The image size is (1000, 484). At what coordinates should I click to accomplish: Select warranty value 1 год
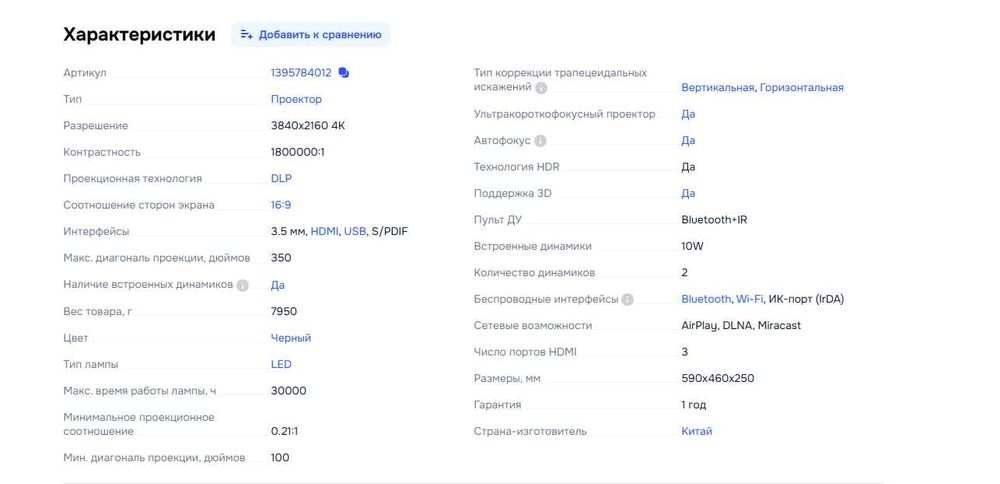[x=694, y=405]
